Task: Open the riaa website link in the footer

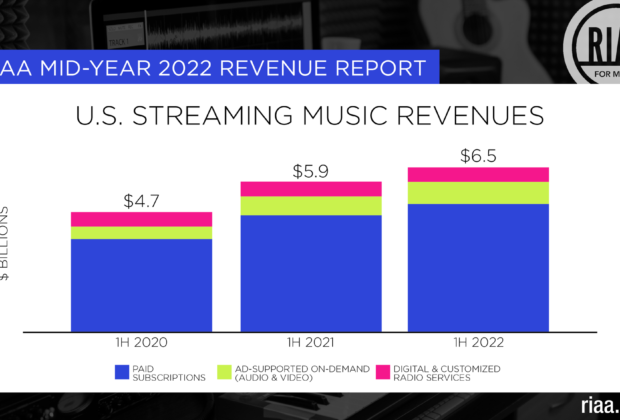Action: pyautogui.click(x=600, y=406)
